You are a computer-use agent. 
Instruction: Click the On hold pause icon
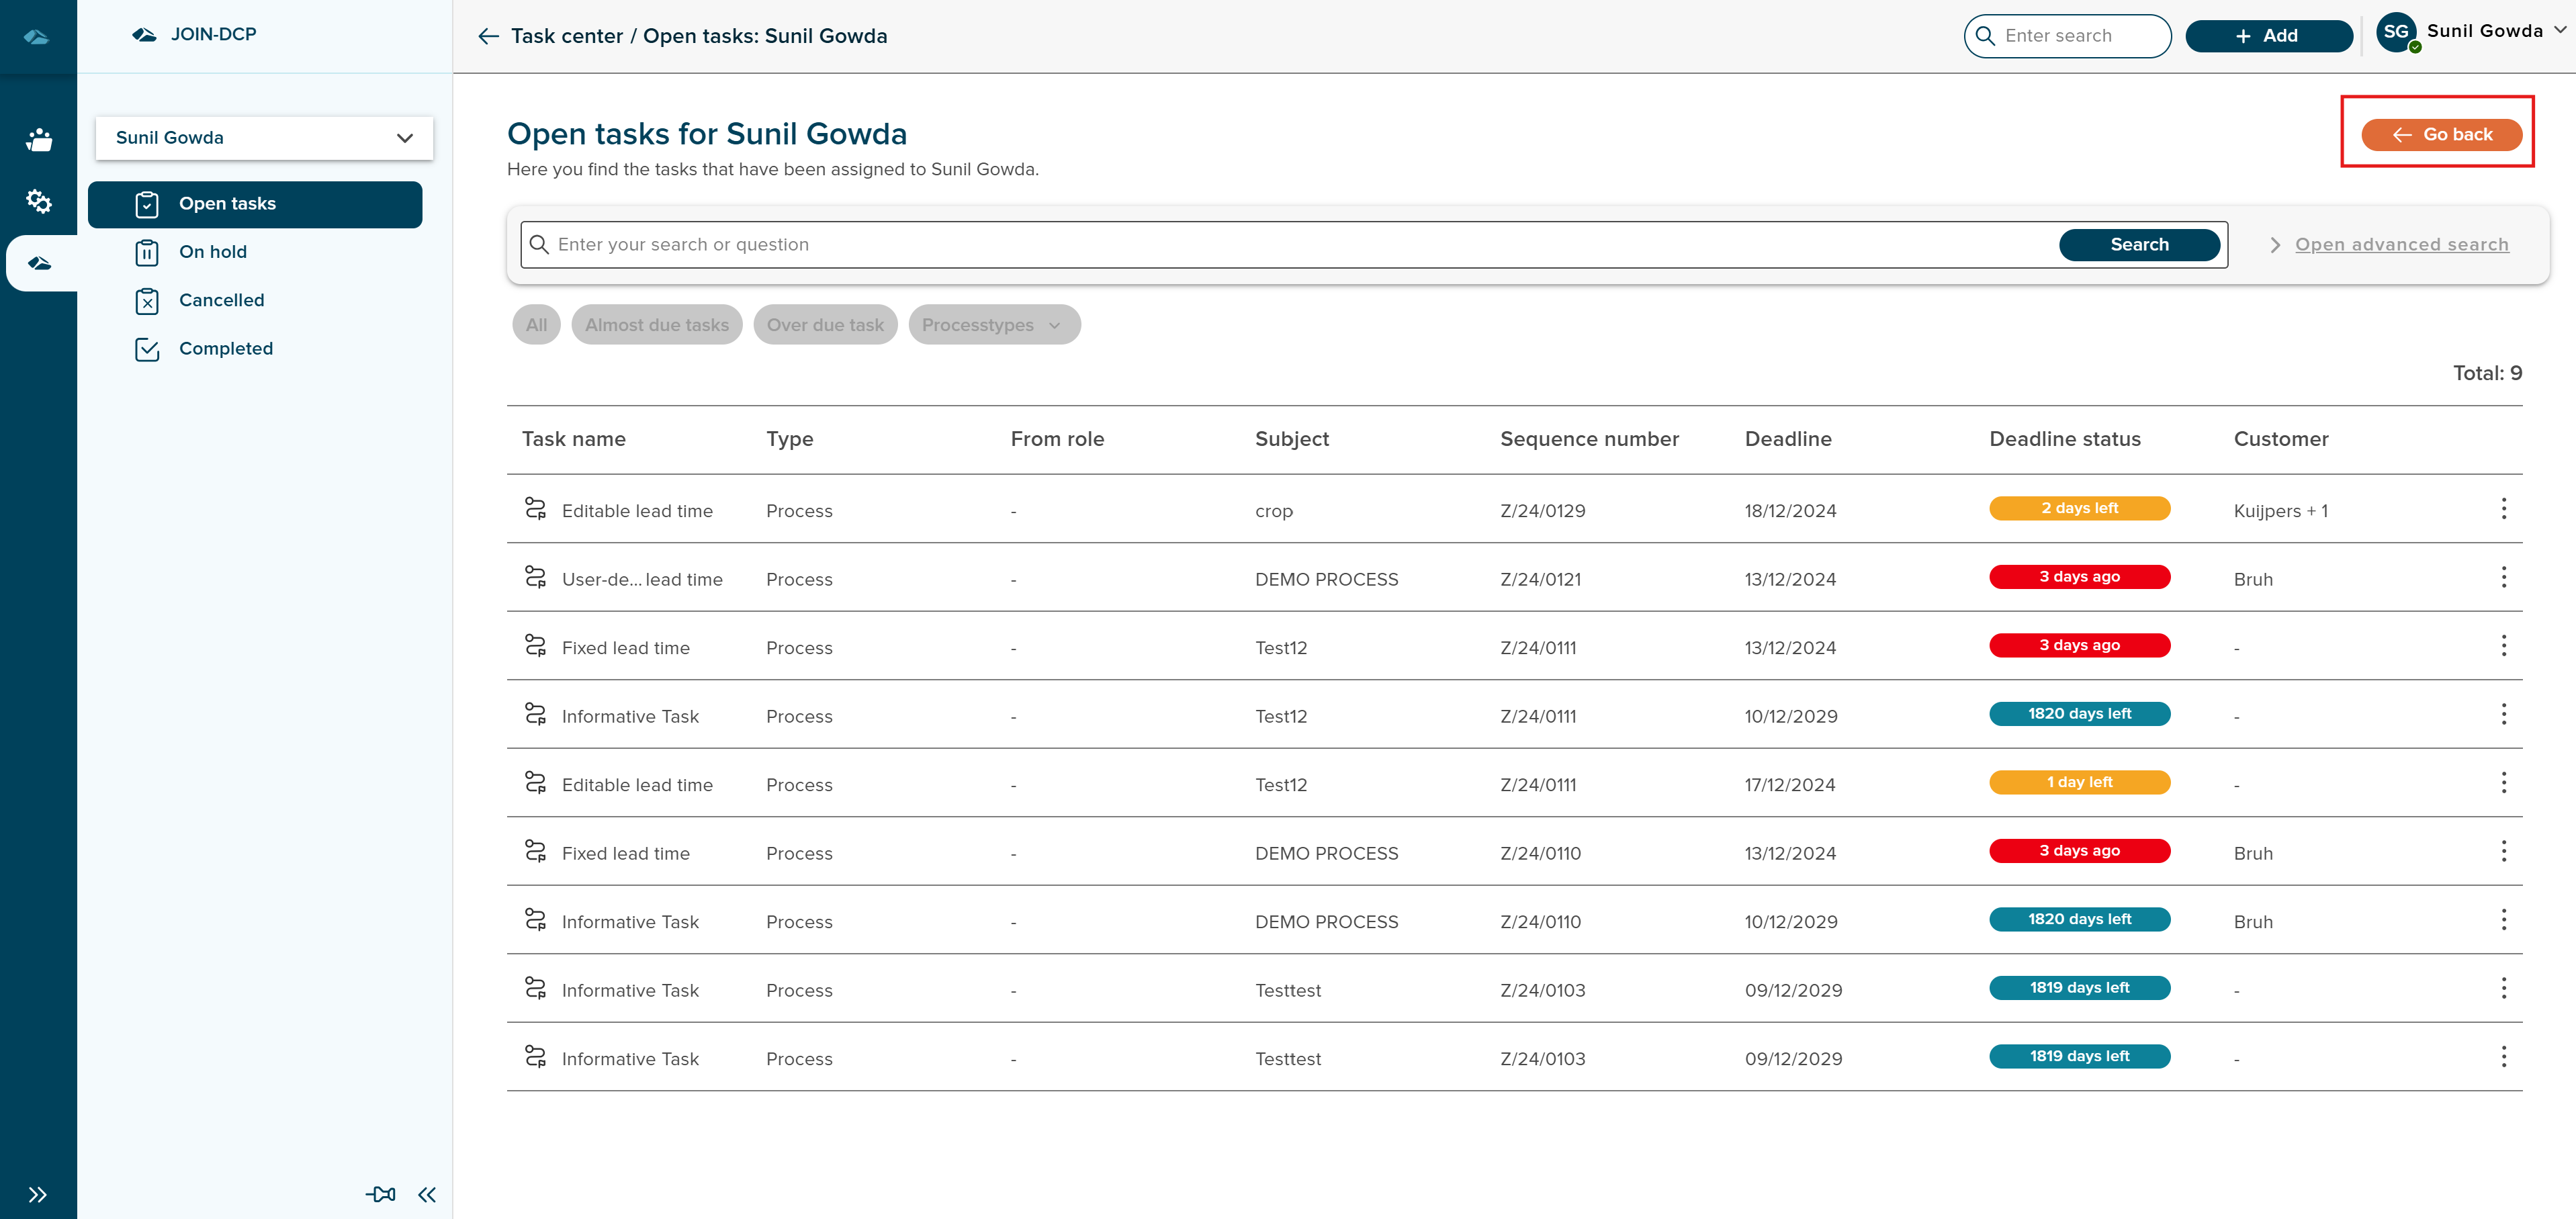(147, 252)
